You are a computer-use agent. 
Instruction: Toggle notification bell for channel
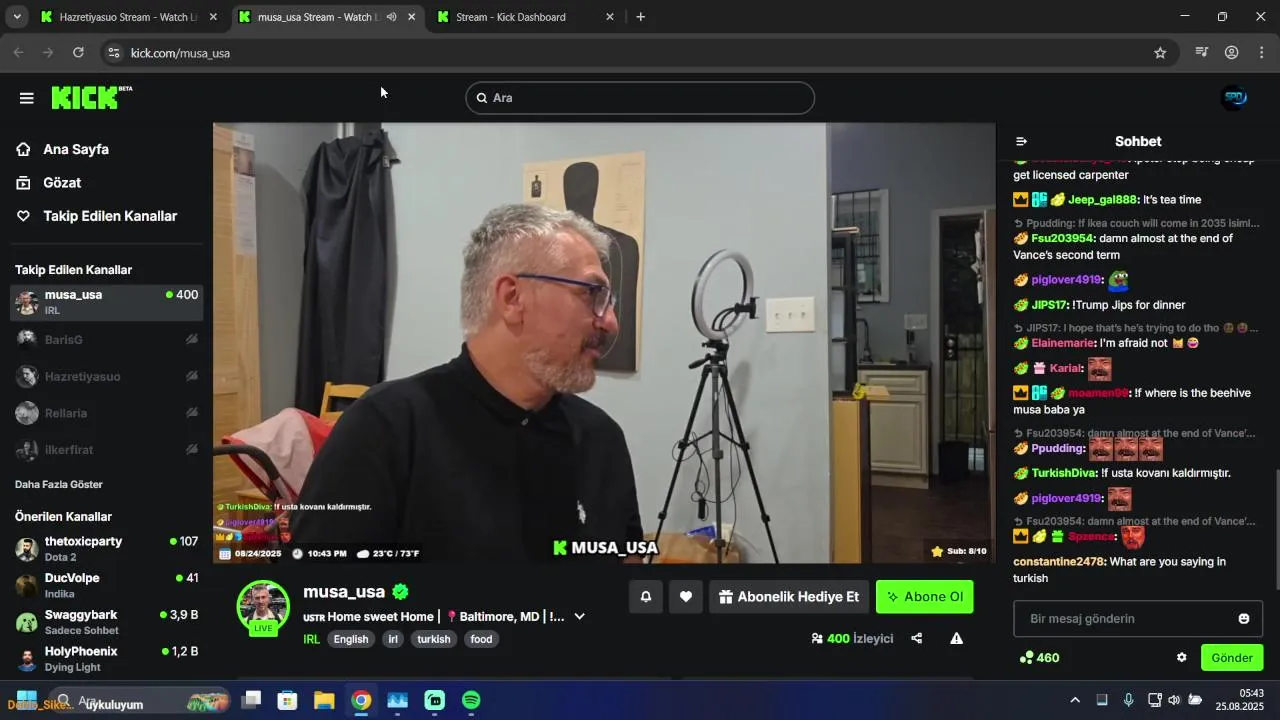[x=646, y=597]
